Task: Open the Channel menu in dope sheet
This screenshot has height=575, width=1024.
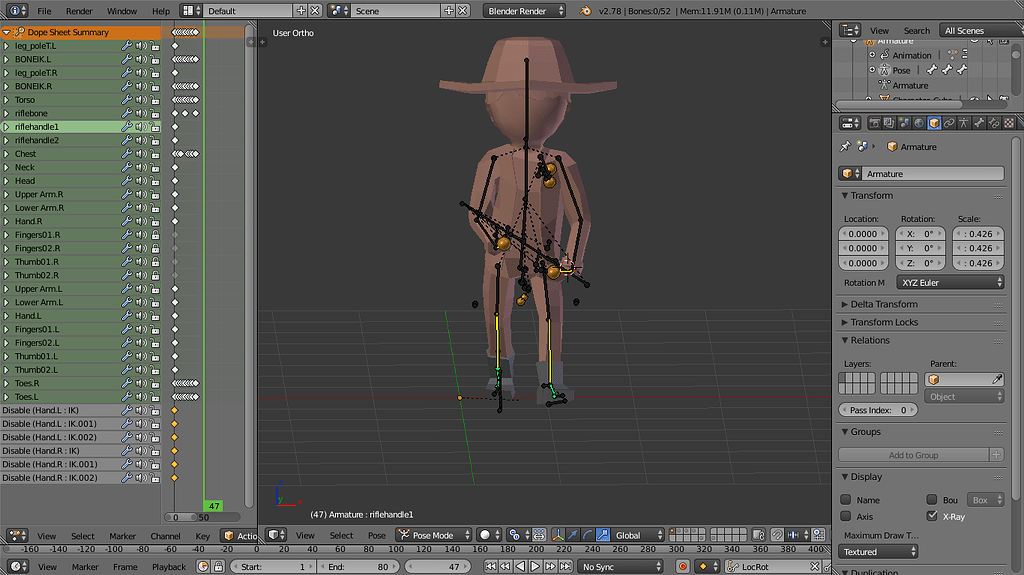Action: 165,536
